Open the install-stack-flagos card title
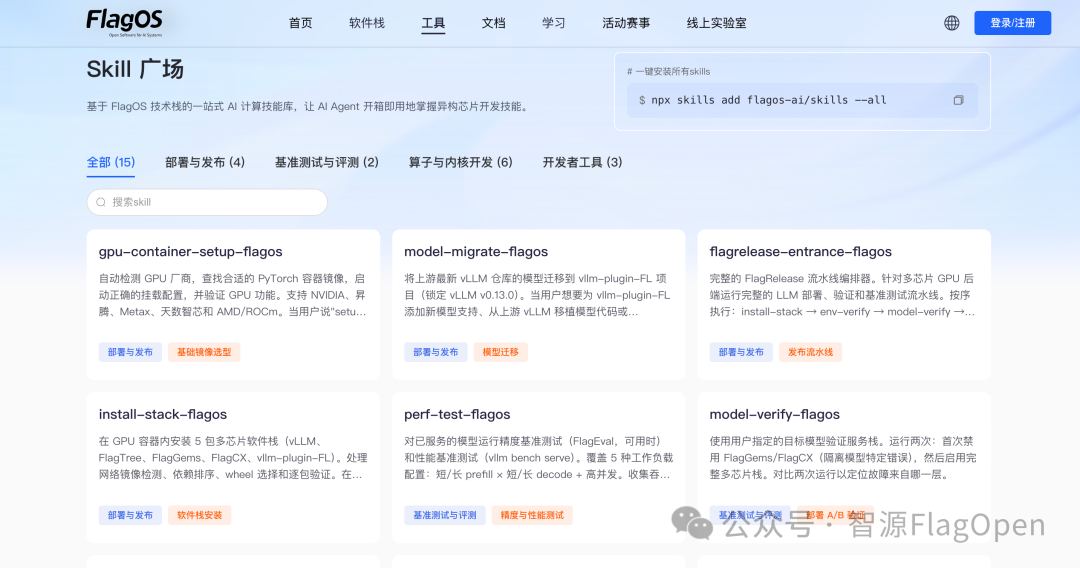The height and width of the screenshot is (568, 1080). pyautogui.click(x=163, y=414)
